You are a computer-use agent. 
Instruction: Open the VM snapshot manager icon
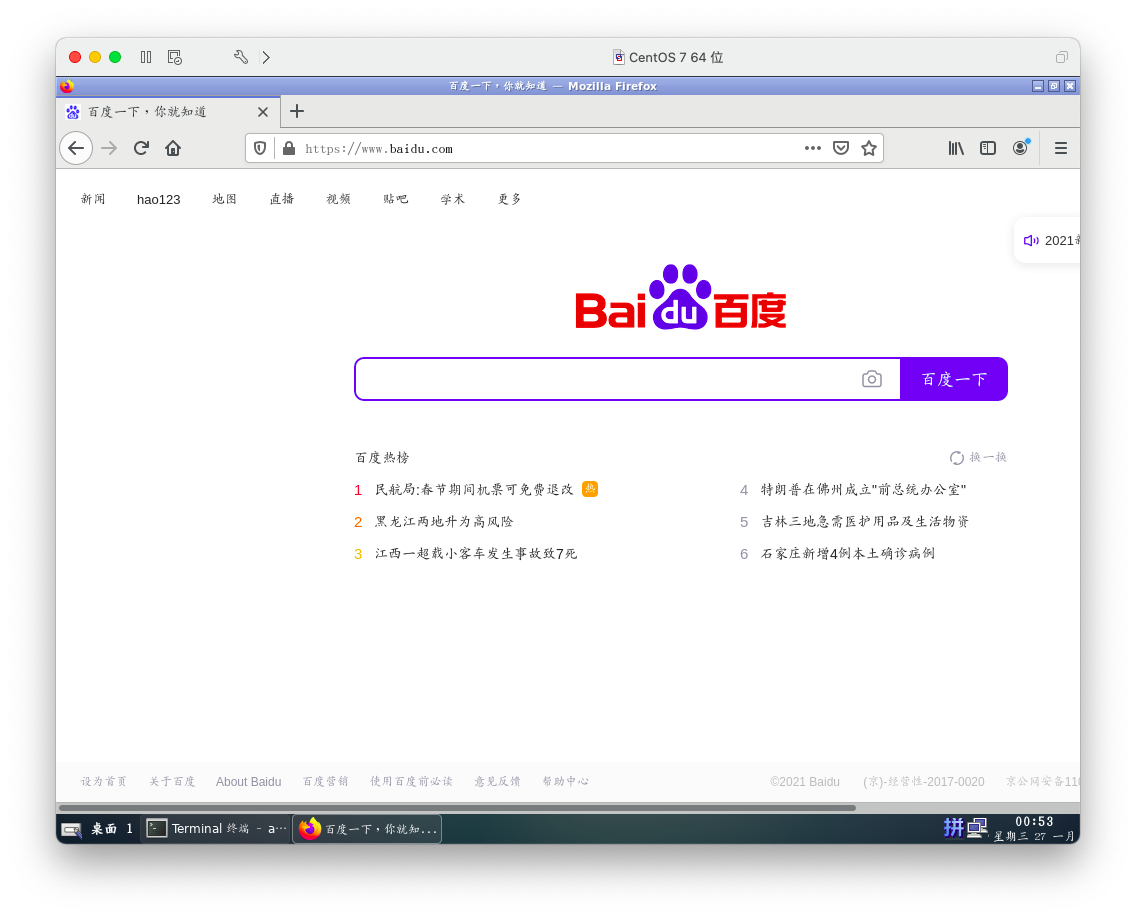175,57
